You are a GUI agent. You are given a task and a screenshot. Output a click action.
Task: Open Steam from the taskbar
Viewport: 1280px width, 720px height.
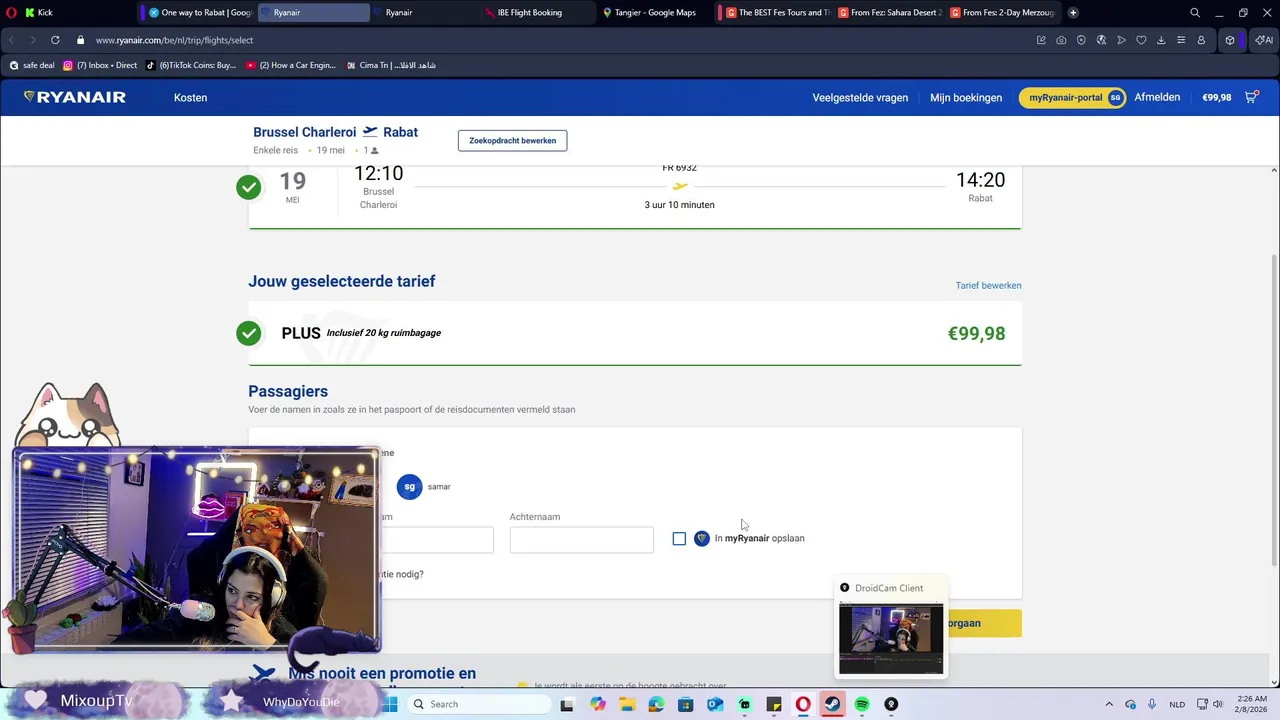tap(832, 704)
